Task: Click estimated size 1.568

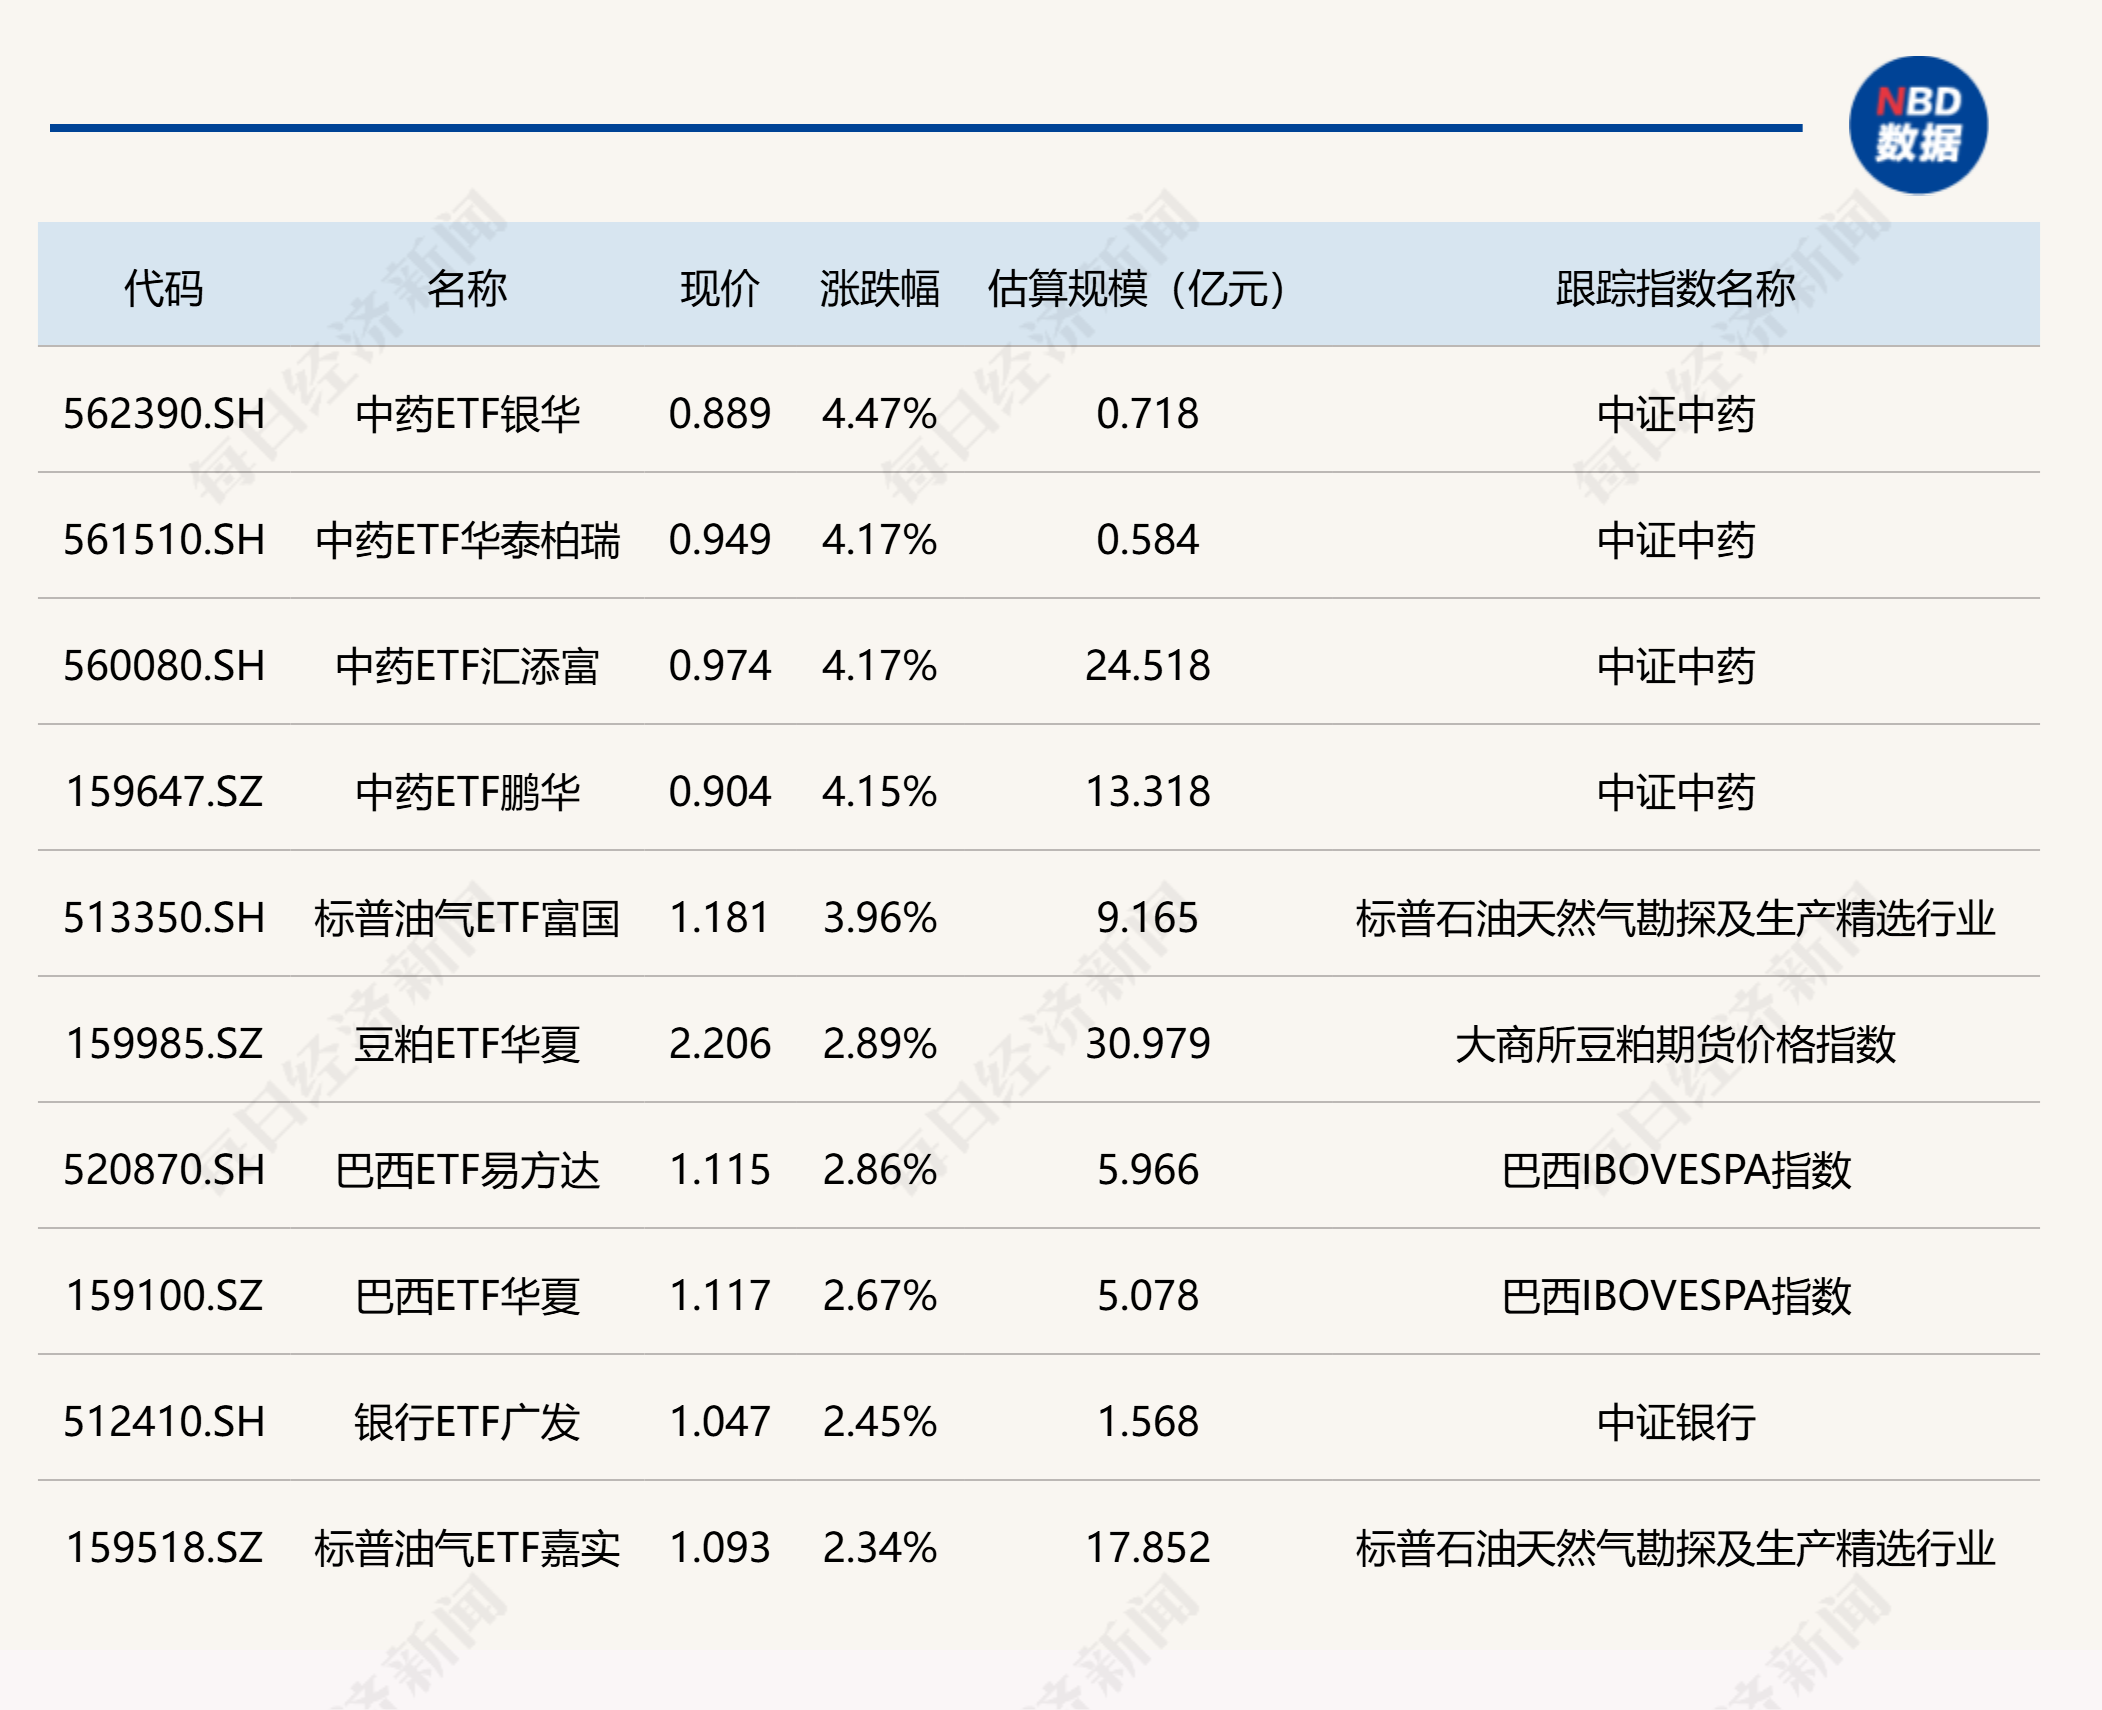Action: click(1148, 1422)
